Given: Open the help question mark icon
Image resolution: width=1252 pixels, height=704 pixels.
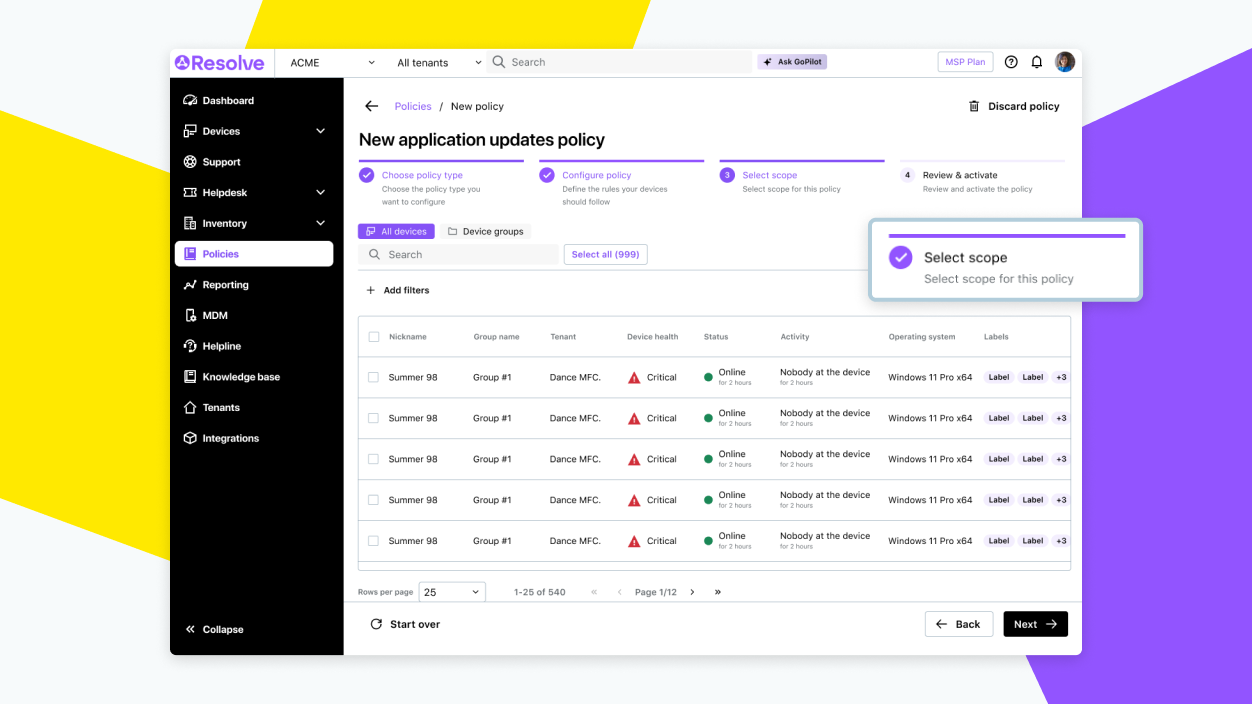Looking at the screenshot, I should coord(1010,61).
